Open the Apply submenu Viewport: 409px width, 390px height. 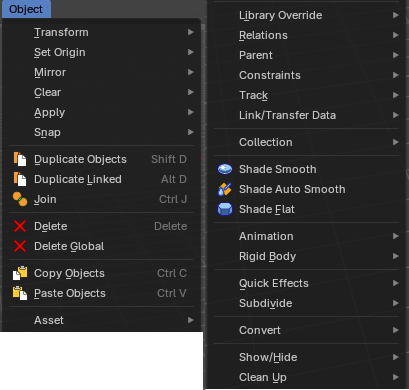pos(102,112)
